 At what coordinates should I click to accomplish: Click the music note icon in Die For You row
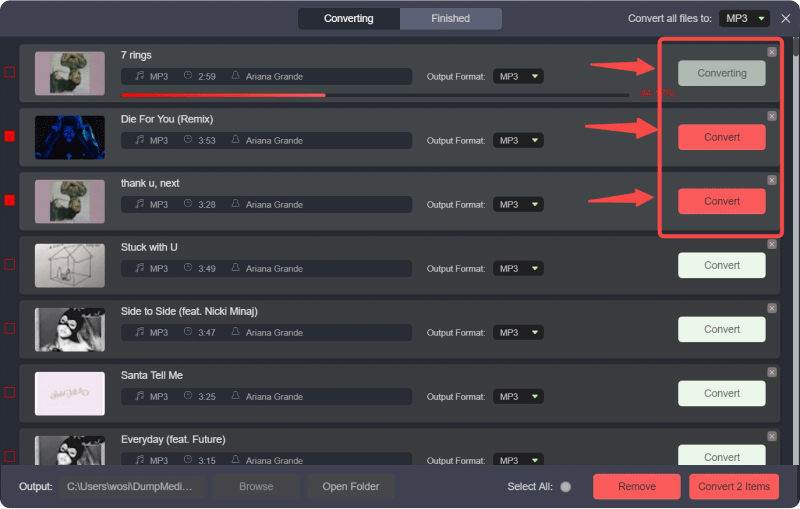pos(139,140)
